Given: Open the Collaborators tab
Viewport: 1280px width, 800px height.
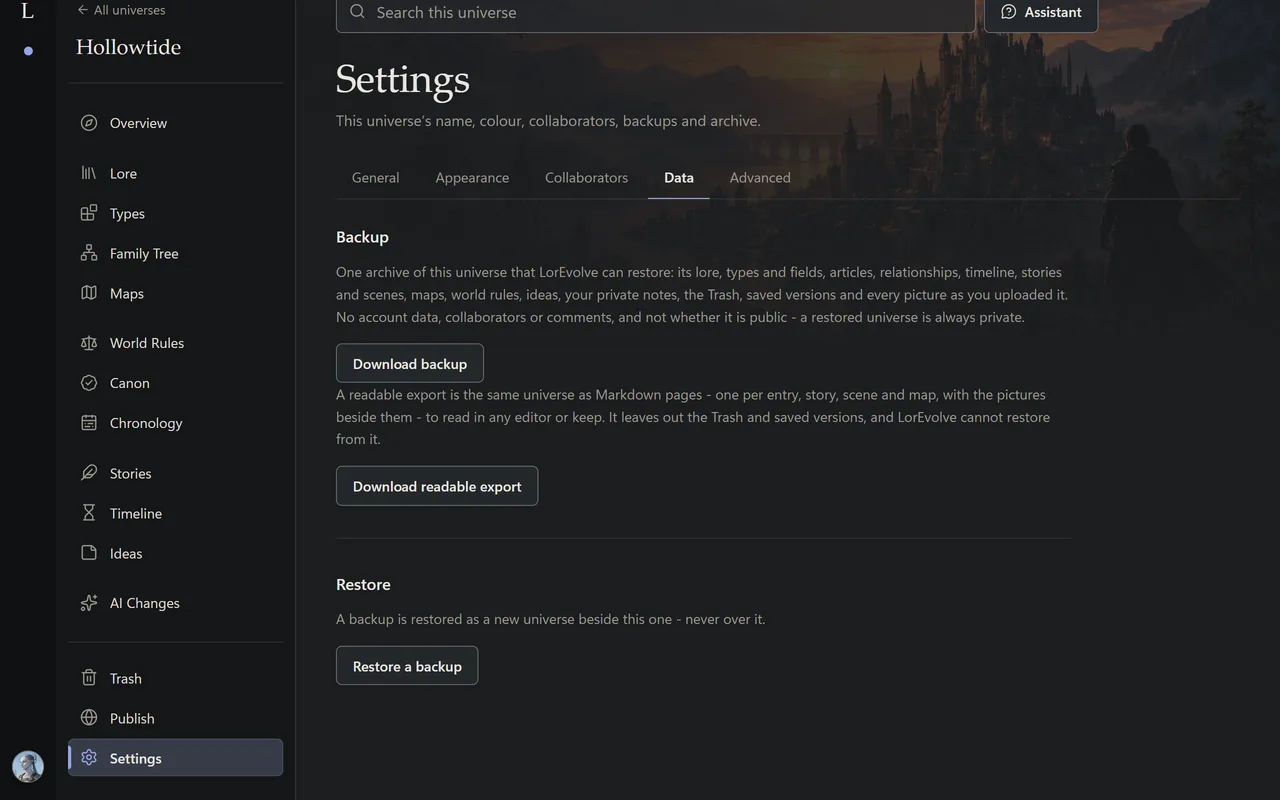Looking at the screenshot, I should coord(586,178).
